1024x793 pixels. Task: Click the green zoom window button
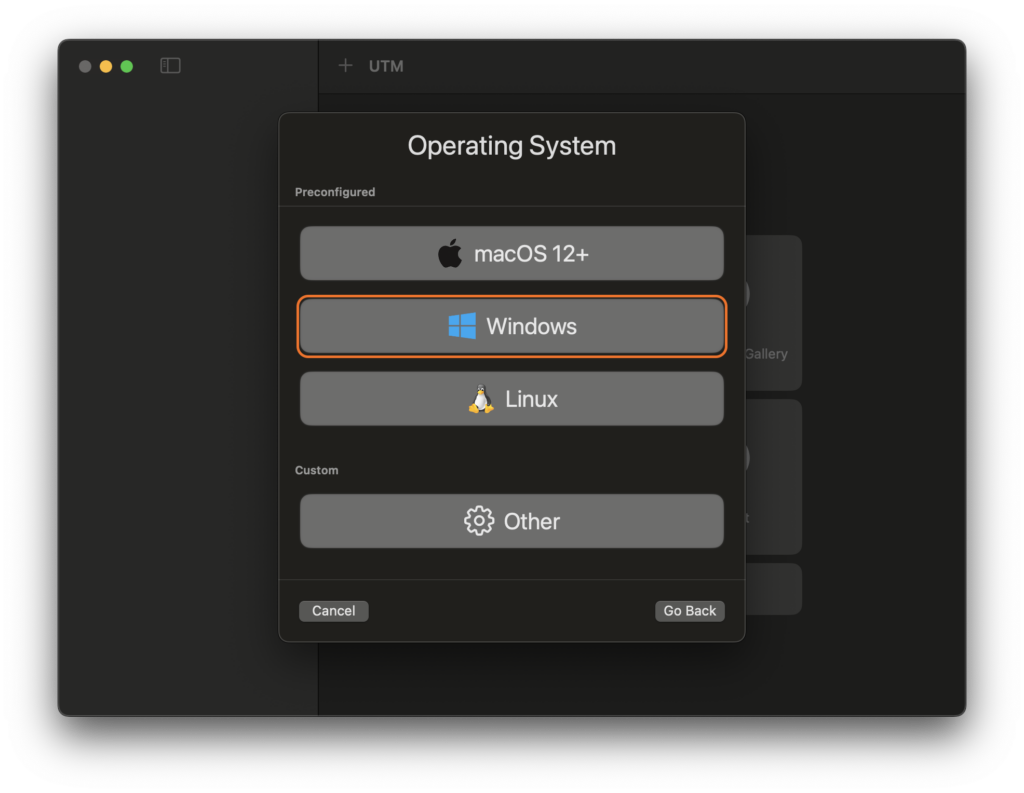tap(127, 66)
